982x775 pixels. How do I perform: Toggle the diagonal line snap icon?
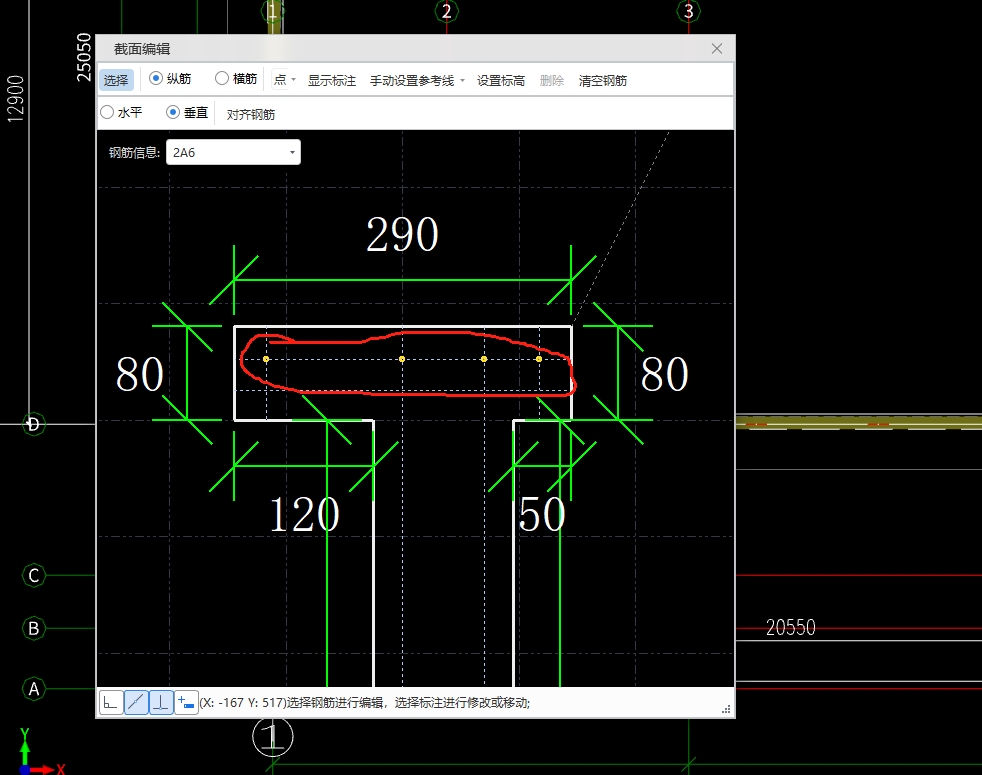click(x=136, y=703)
